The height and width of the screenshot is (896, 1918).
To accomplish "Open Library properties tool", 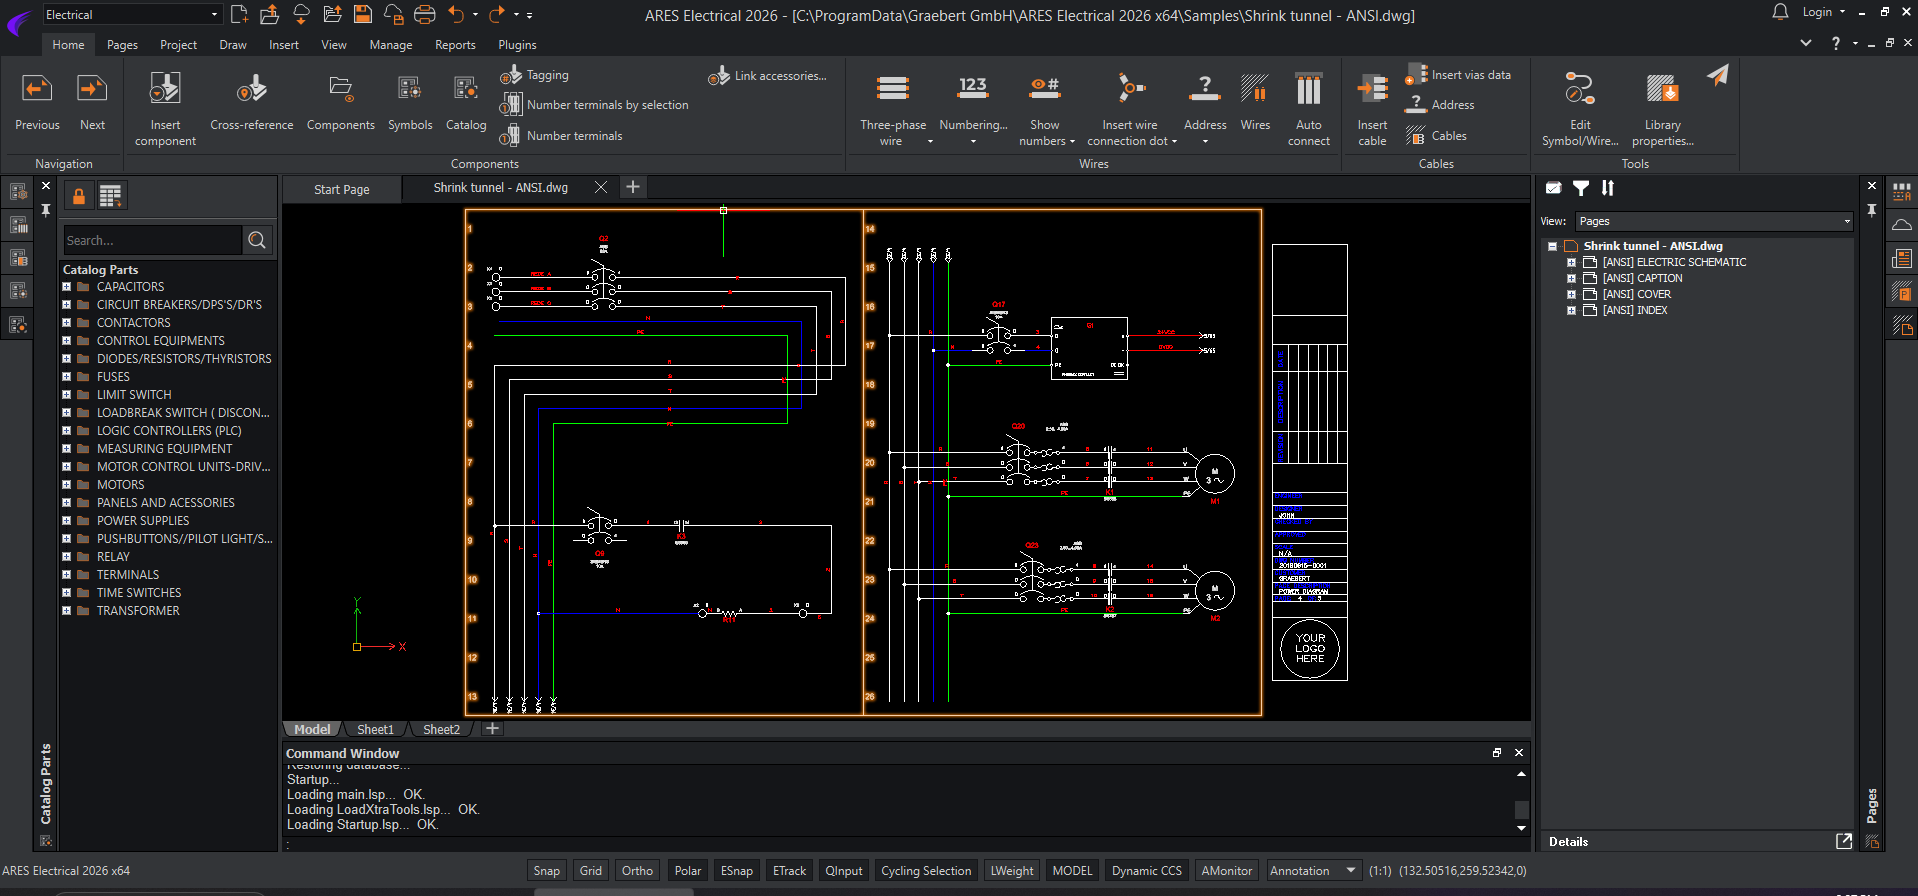I will point(1662,90).
